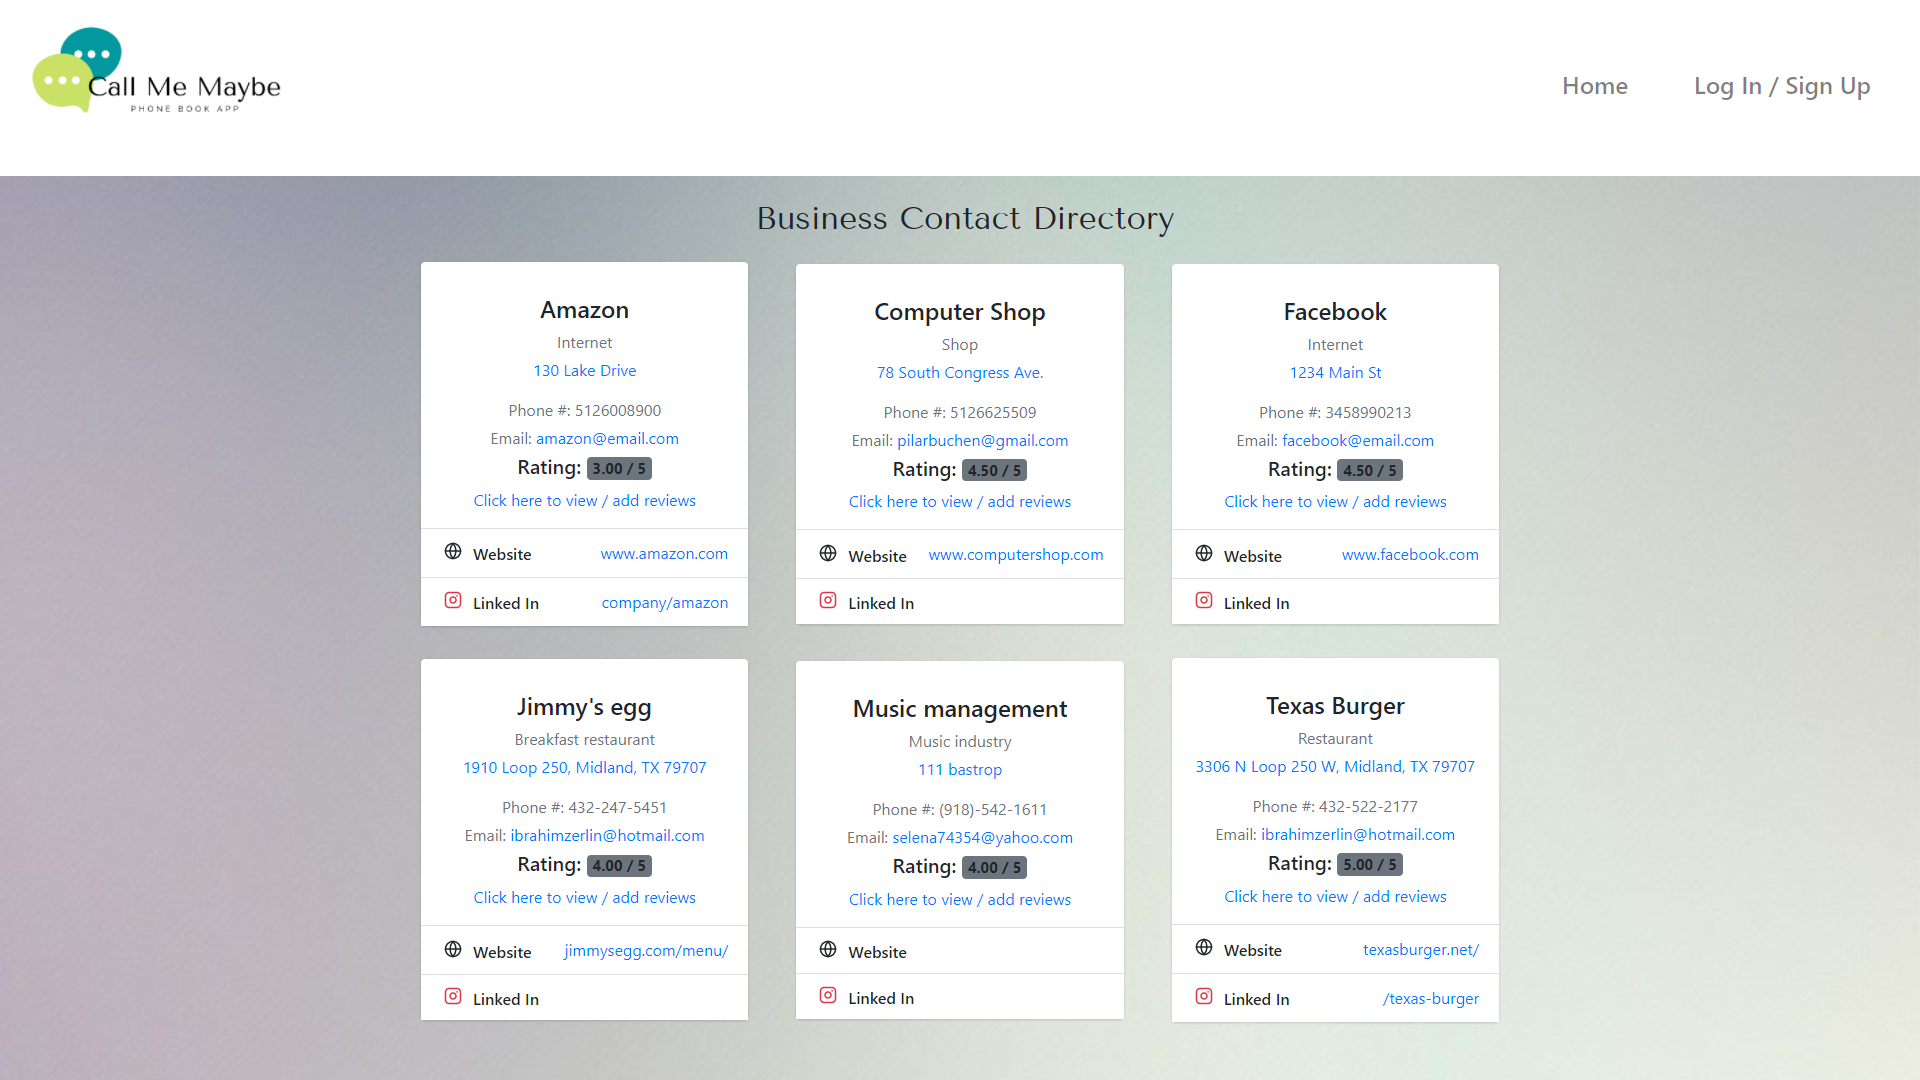Click Instagram icon in Facebook's Linked In row
This screenshot has width=1920, height=1080.
pos(1204,601)
